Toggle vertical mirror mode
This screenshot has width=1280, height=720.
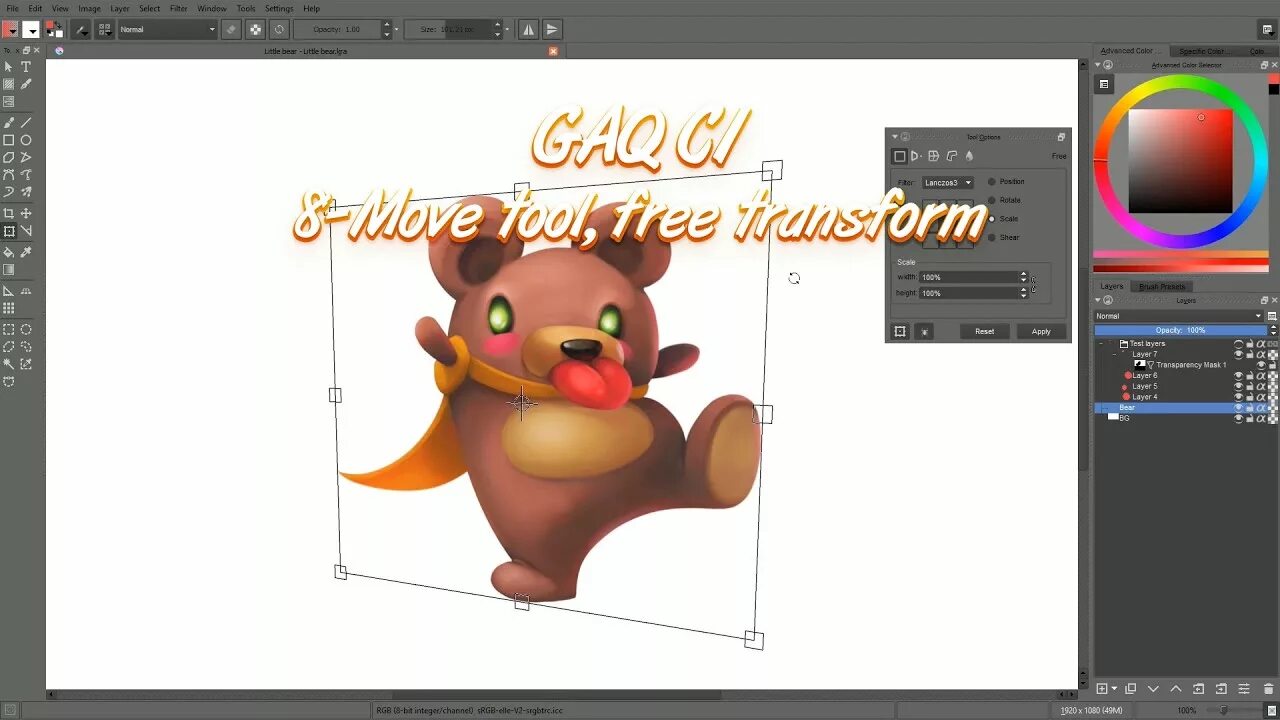(552, 29)
